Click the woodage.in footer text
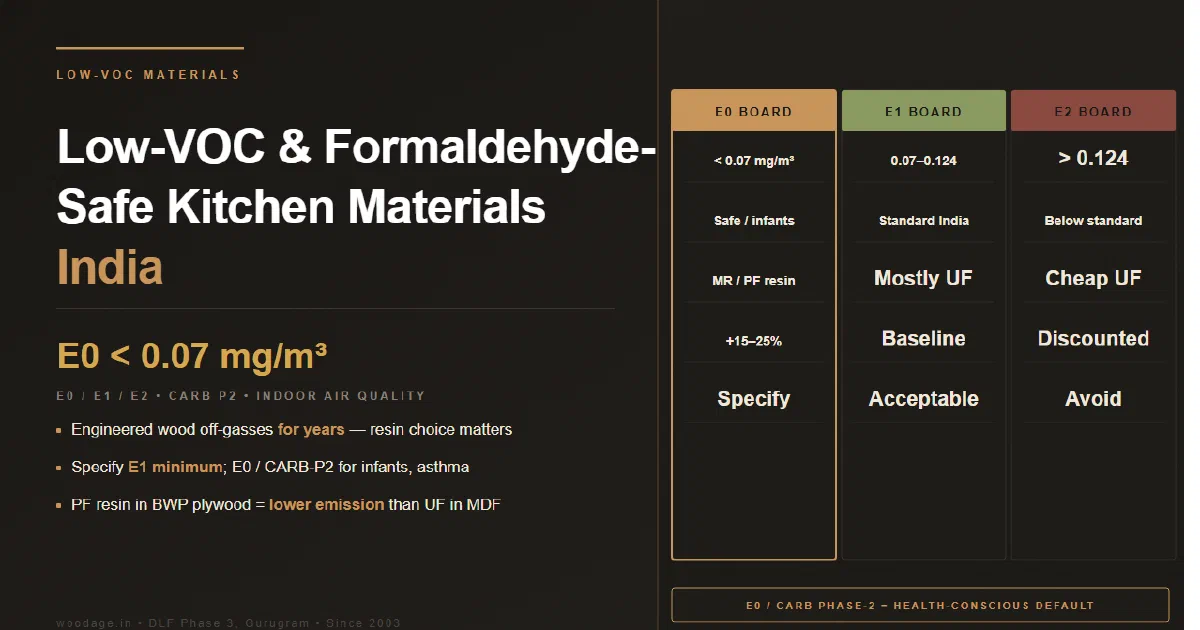1200x630 pixels. click(228, 623)
